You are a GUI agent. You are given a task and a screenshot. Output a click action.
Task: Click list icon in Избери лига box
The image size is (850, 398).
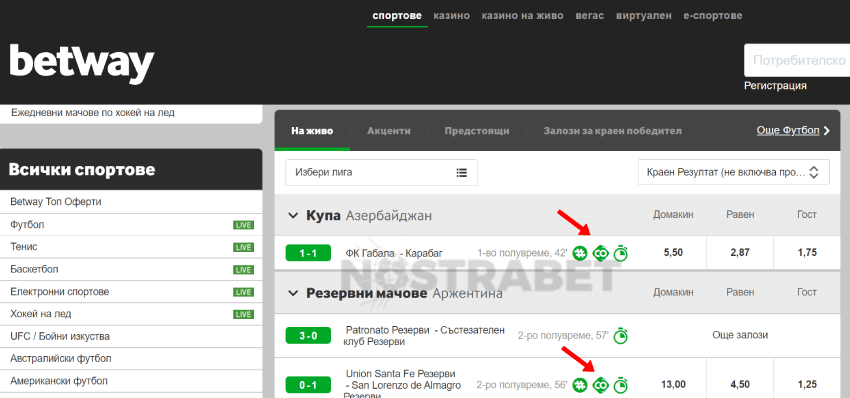tap(461, 173)
